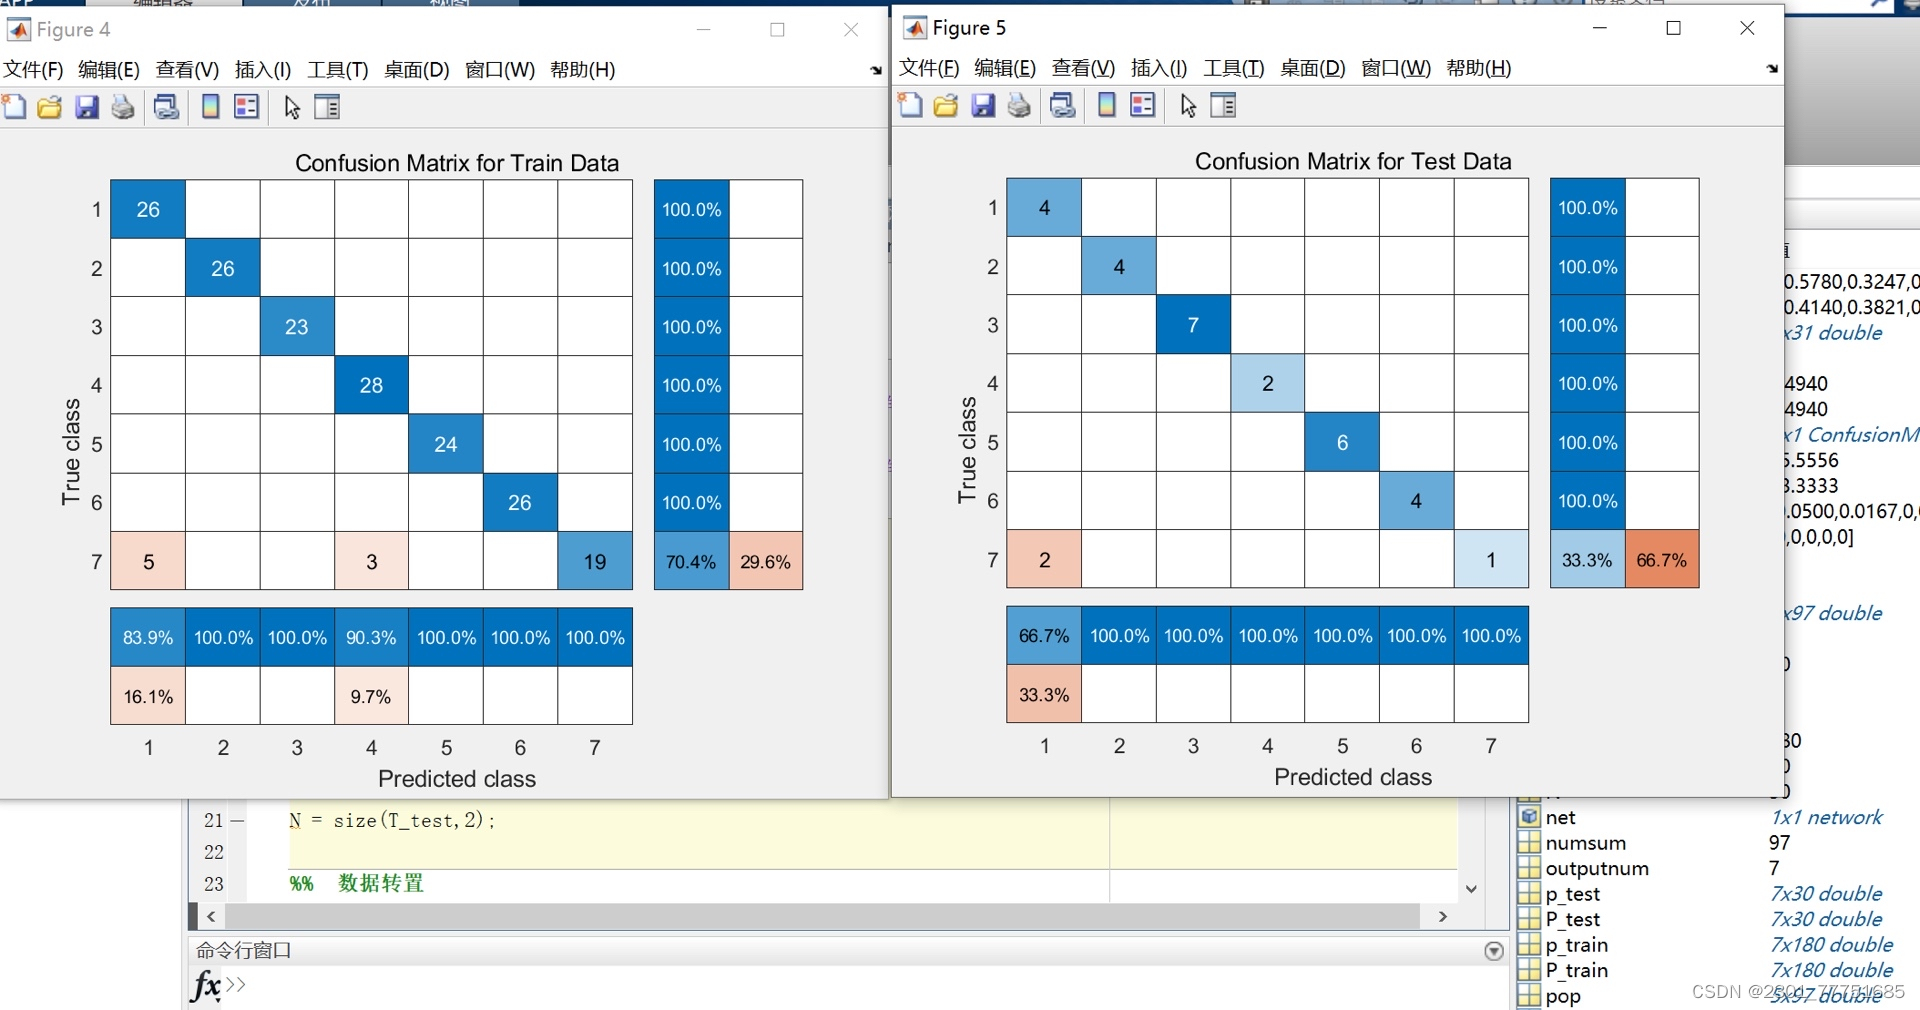This screenshot has height=1010, width=1920.
Task: Click Save icon in Figure 5 toolbar
Action: click(983, 105)
